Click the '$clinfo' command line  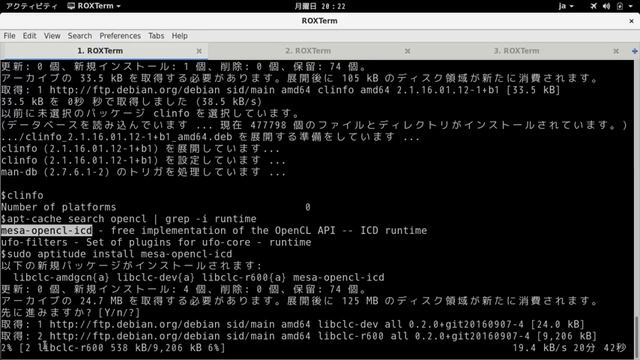22,195
